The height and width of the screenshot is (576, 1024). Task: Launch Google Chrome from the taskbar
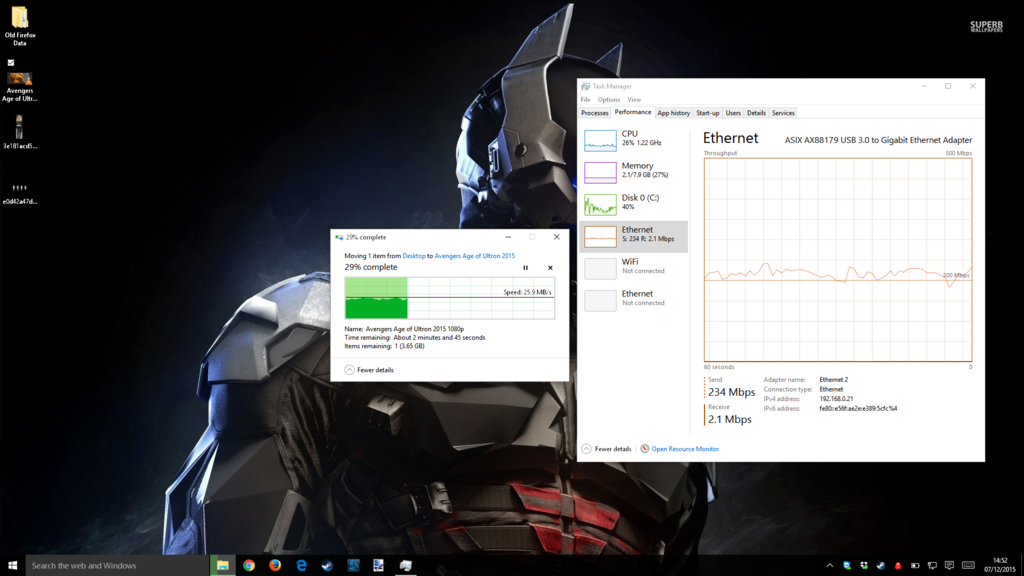[x=249, y=565]
